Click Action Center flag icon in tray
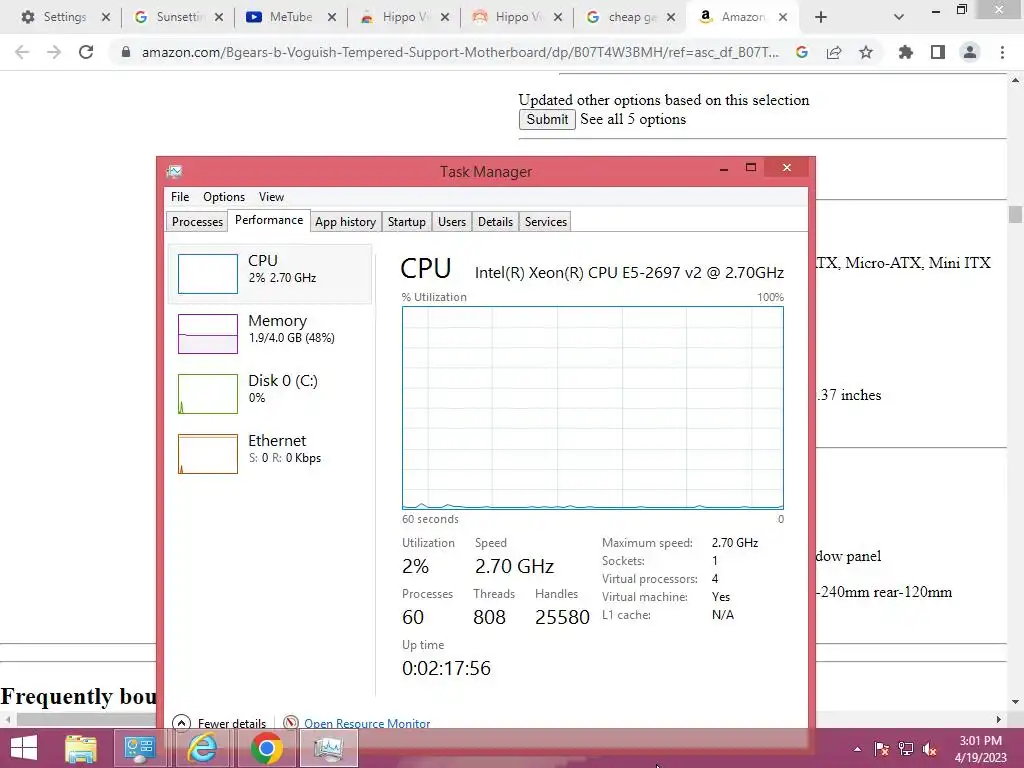 coord(881,749)
